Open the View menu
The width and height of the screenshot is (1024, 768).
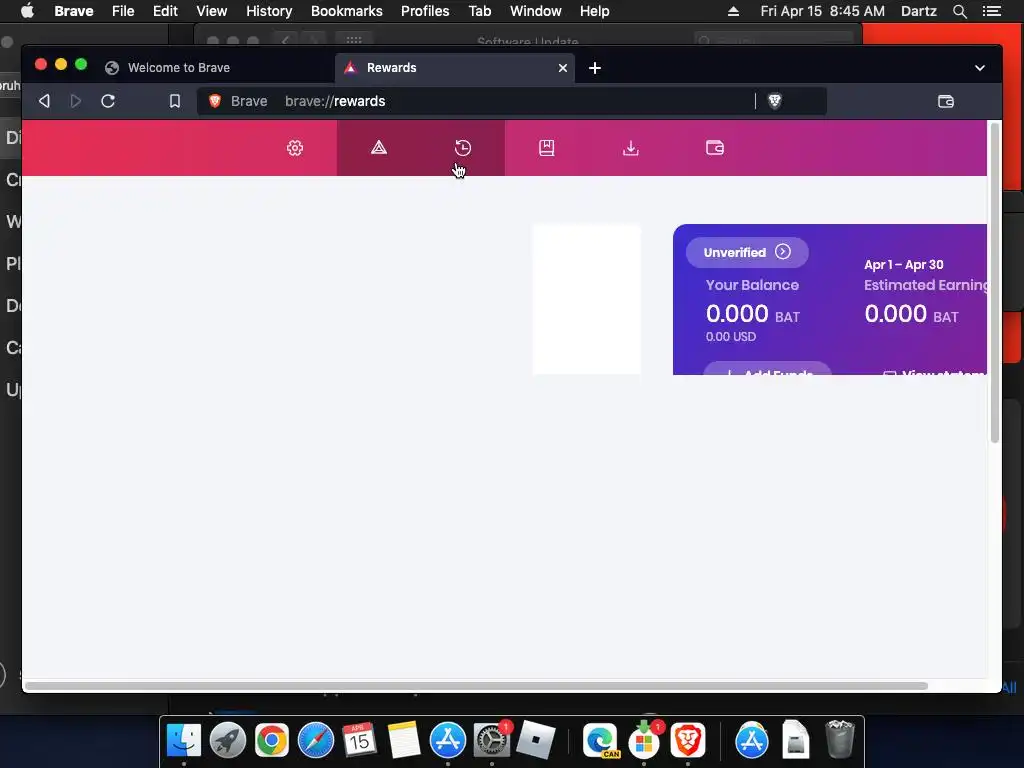pyautogui.click(x=212, y=11)
